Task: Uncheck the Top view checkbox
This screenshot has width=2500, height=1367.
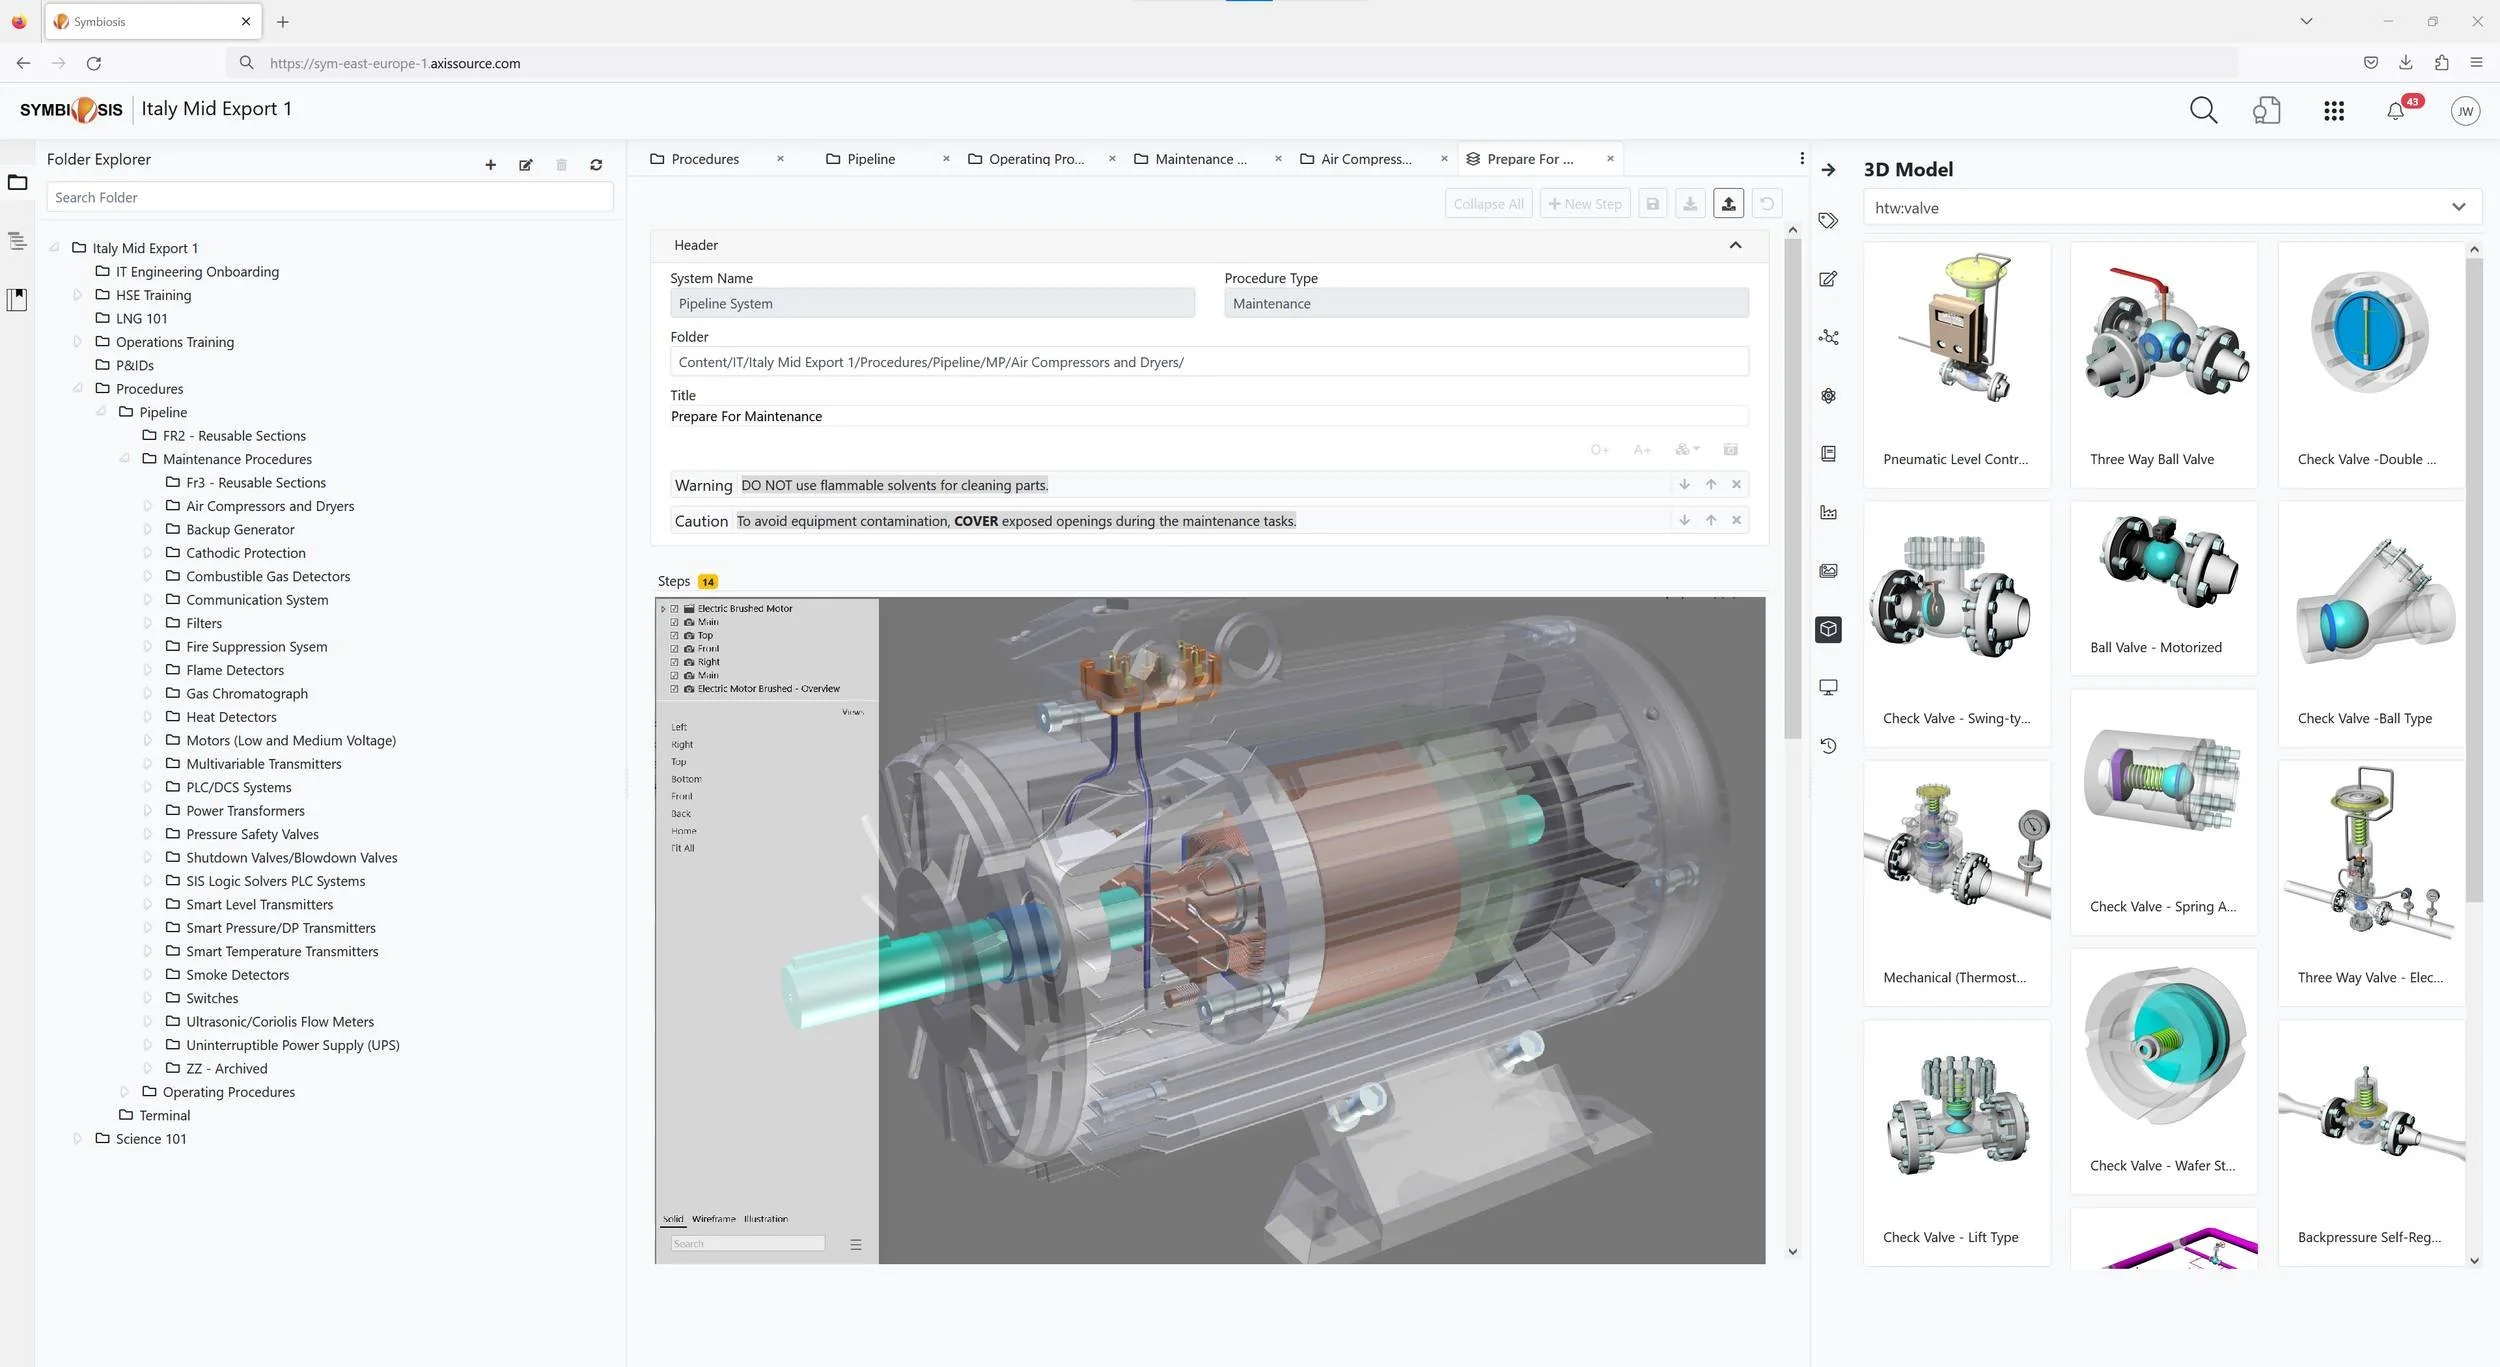Action: click(674, 636)
